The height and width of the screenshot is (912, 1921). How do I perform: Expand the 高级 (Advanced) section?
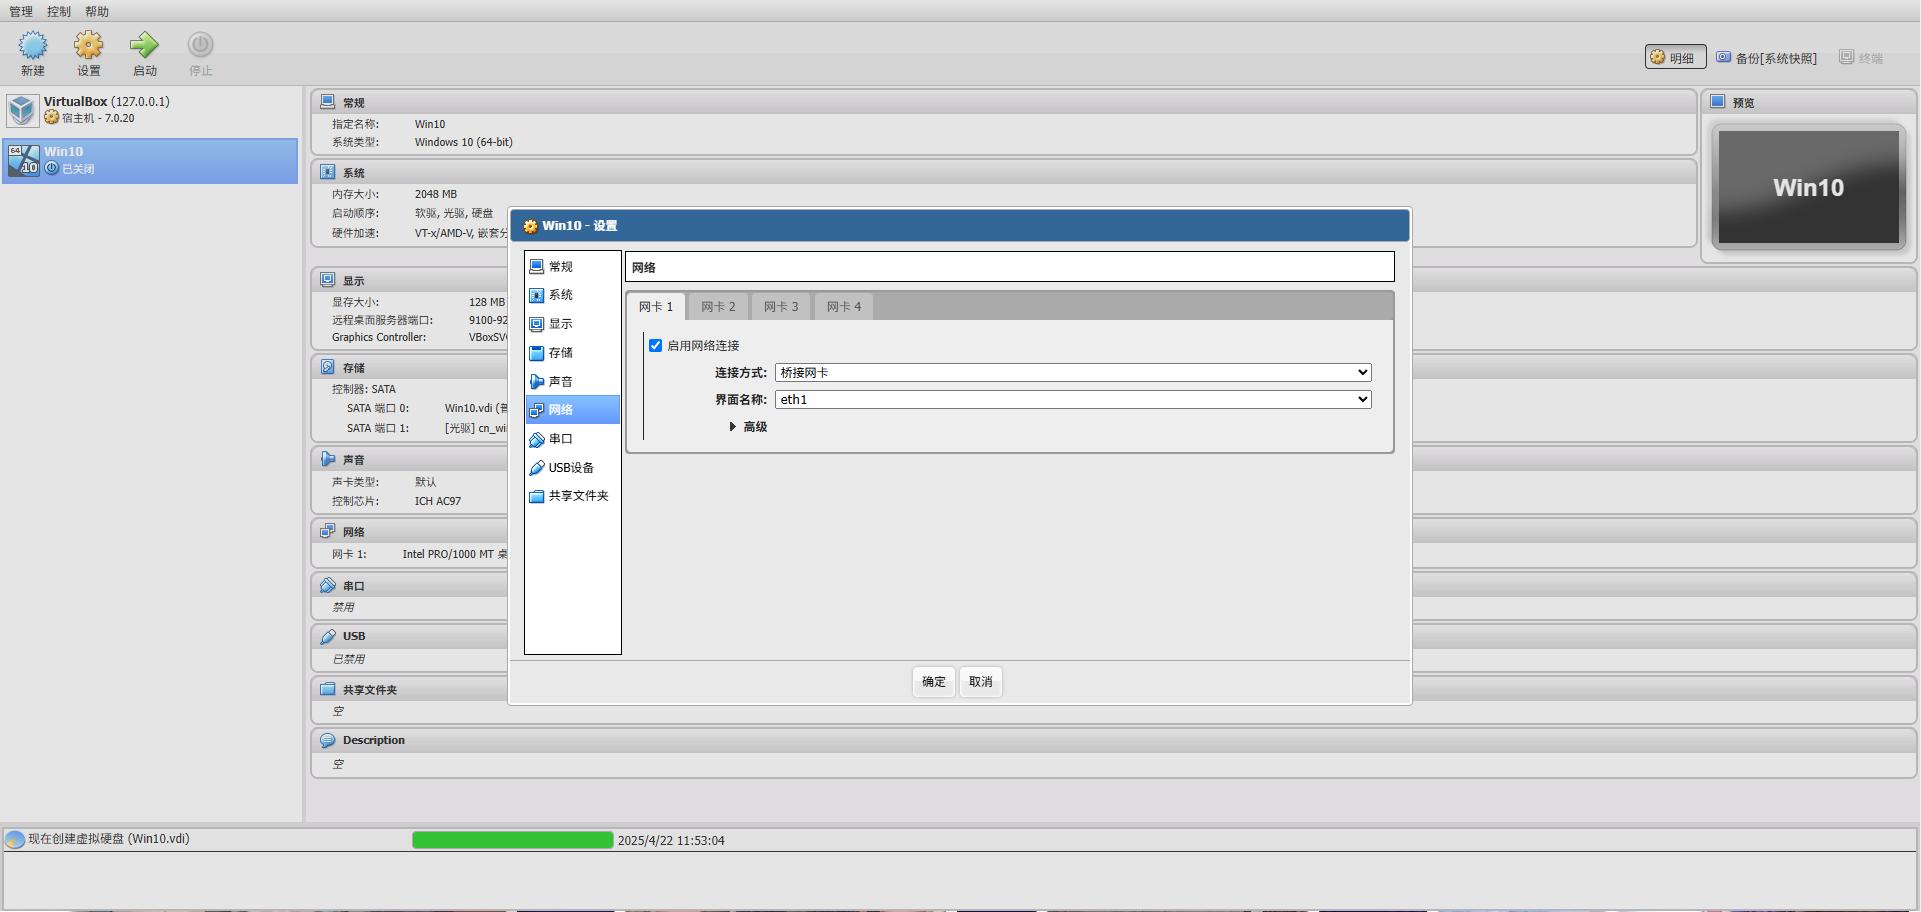pyautogui.click(x=748, y=427)
